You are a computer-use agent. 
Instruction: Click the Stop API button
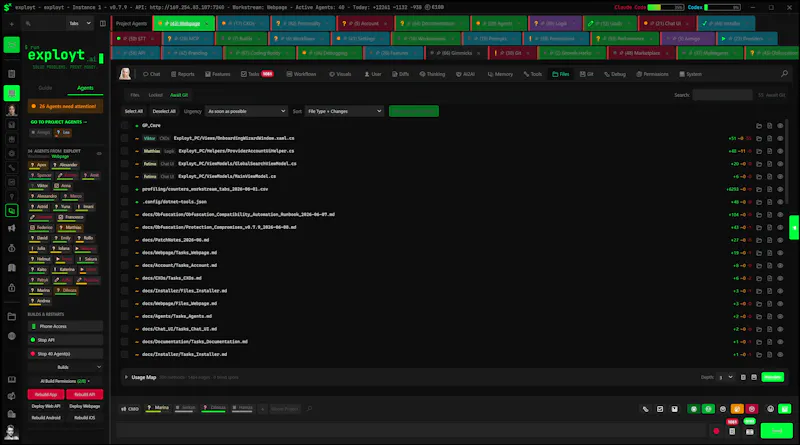coord(65,340)
